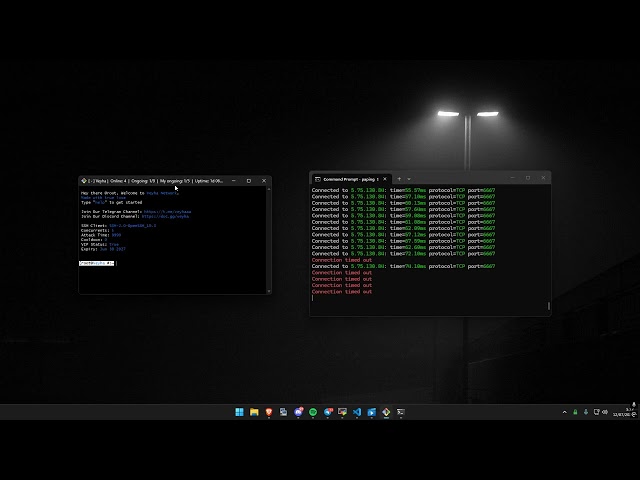
Task: Open File Explorer from the taskbar
Action: tap(254, 412)
